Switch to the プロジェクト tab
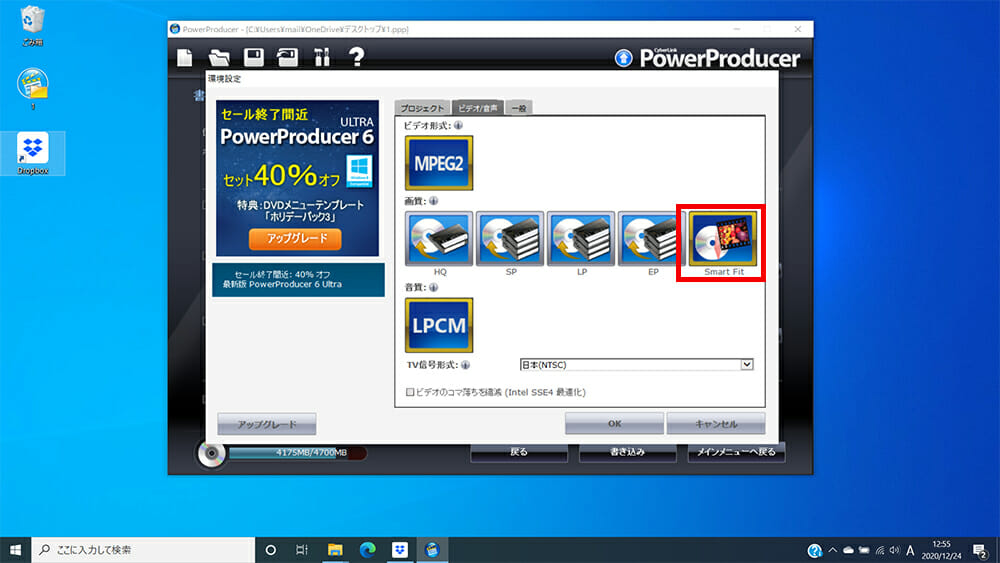This screenshot has height=563, width=1000. [422, 108]
